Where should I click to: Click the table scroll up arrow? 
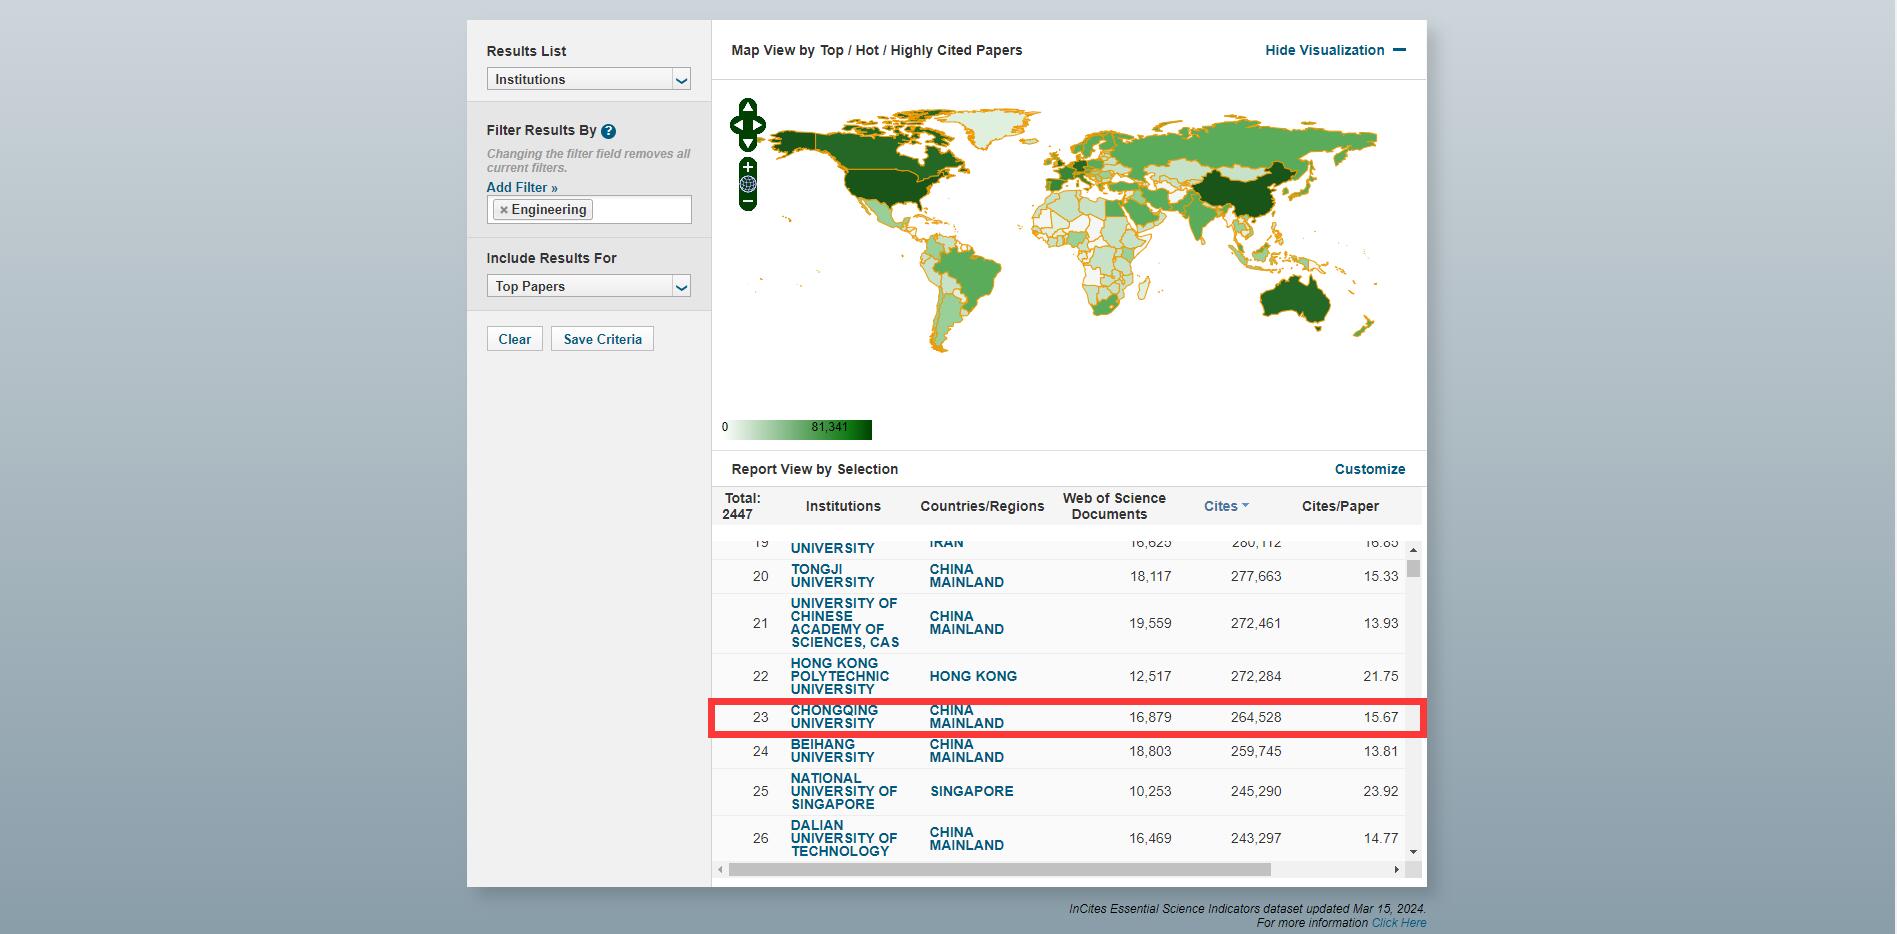(1413, 550)
